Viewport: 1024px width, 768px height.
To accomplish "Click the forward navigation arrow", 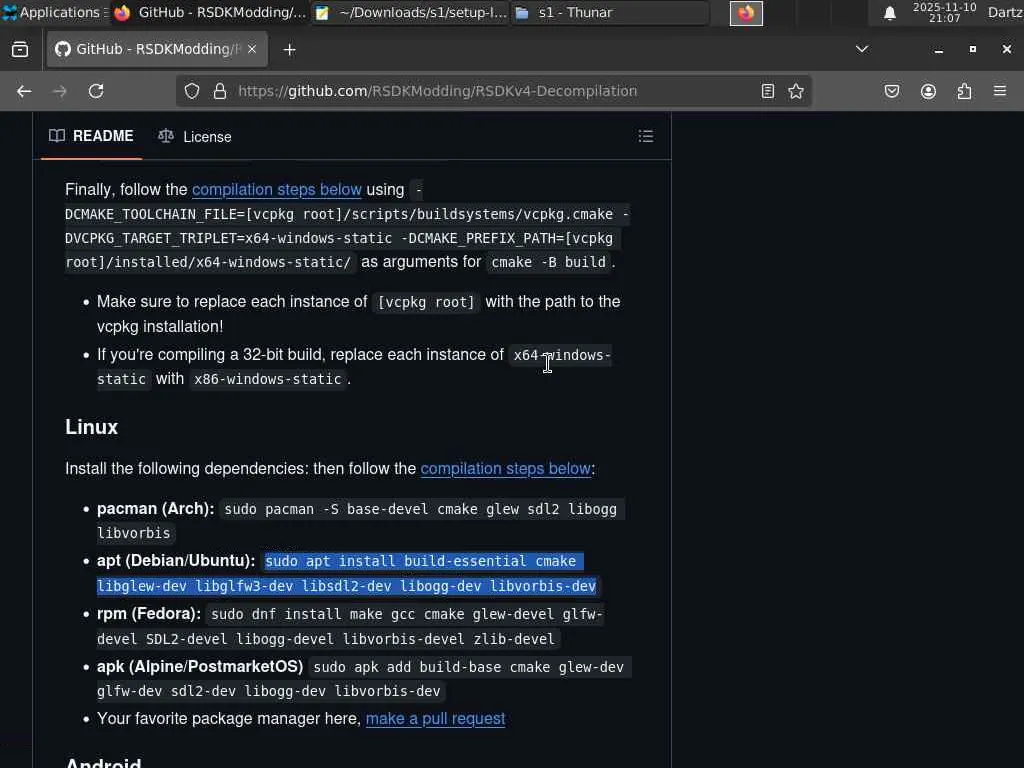I will tap(59, 91).
